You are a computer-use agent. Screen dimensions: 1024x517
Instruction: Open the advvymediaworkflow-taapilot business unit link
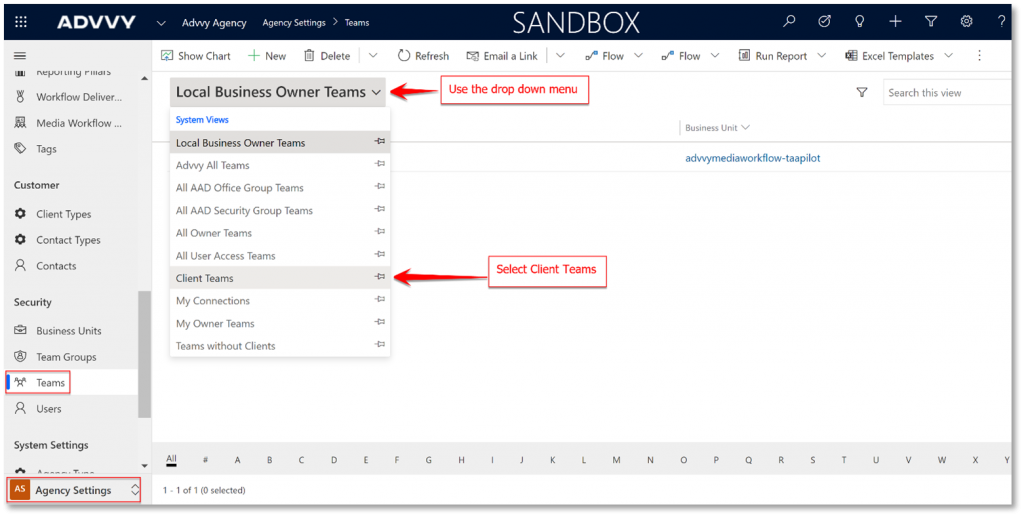click(753, 158)
